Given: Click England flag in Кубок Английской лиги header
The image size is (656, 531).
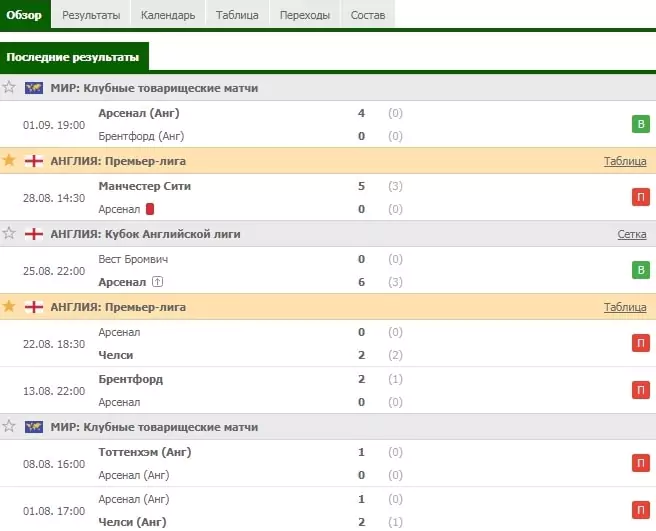Looking at the screenshot, I should tap(34, 234).
